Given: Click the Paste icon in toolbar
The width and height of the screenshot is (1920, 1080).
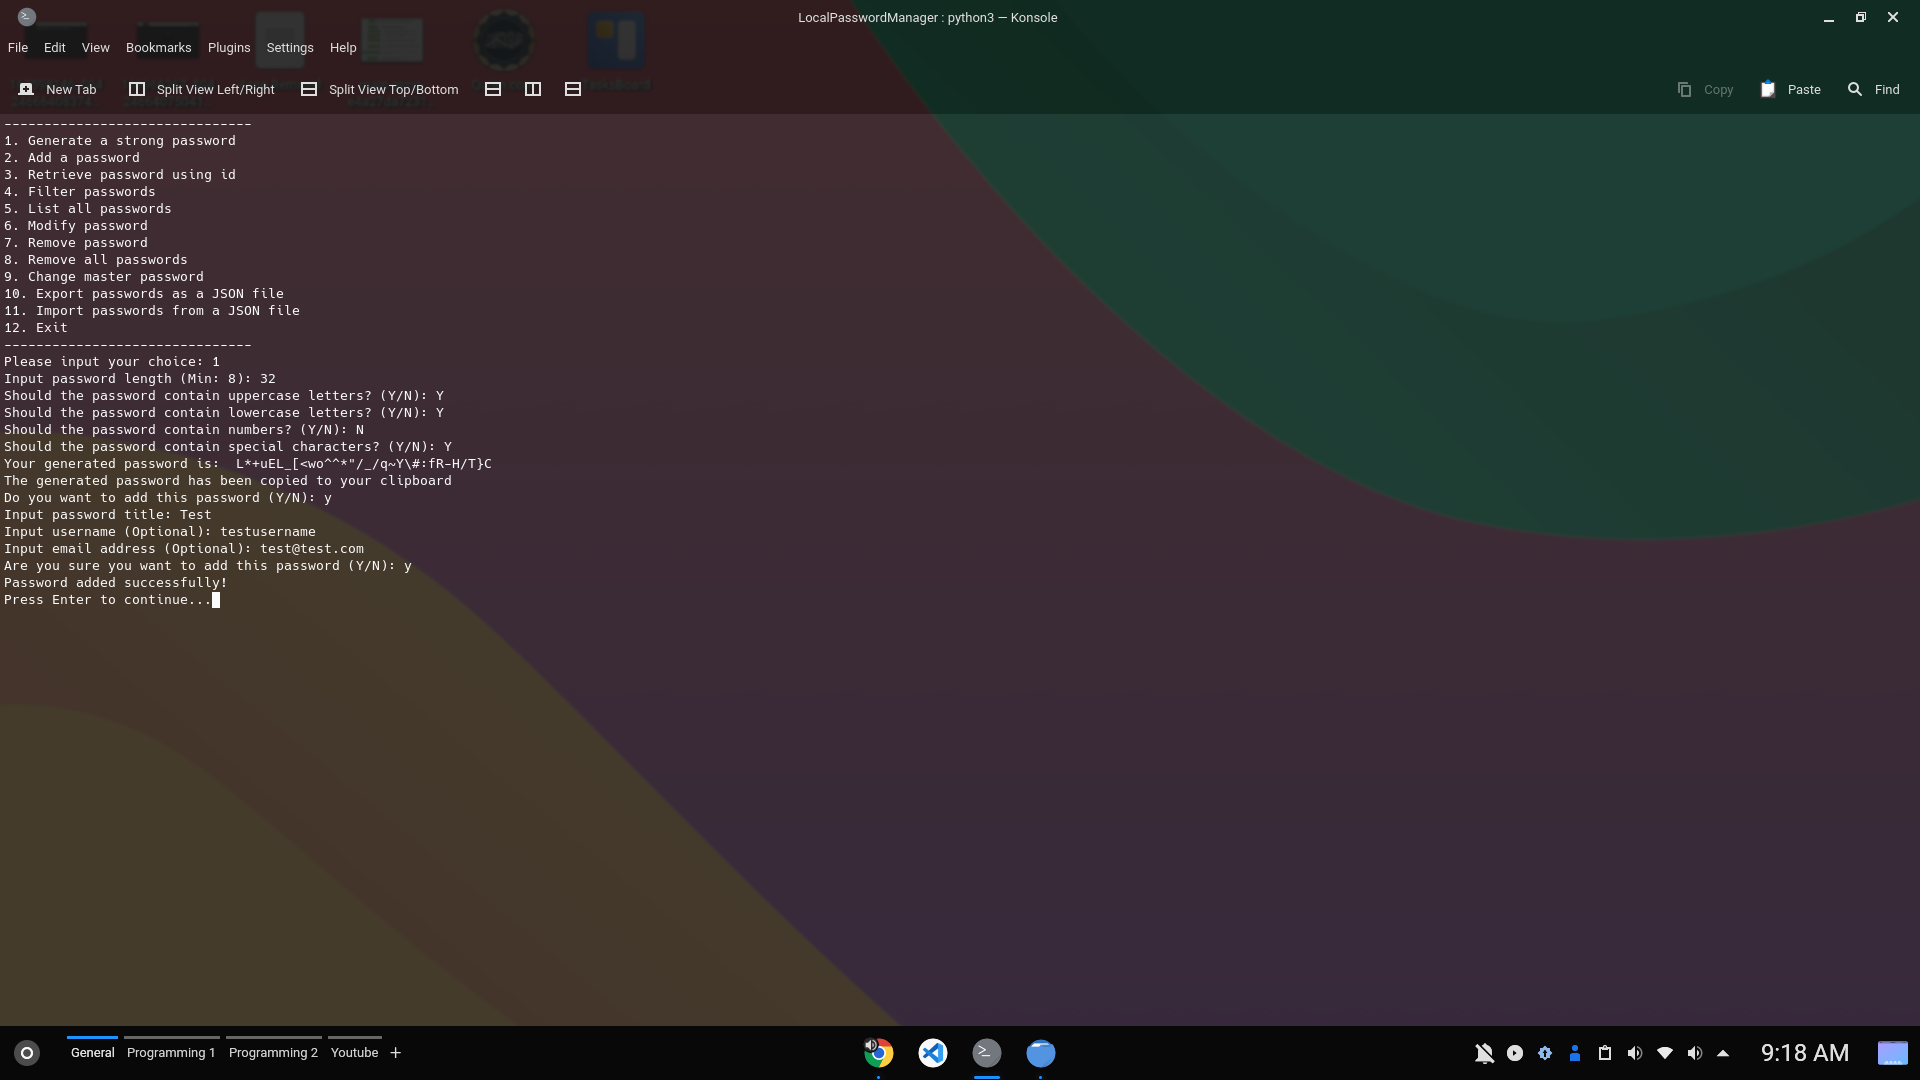Looking at the screenshot, I should pyautogui.click(x=1768, y=89).
